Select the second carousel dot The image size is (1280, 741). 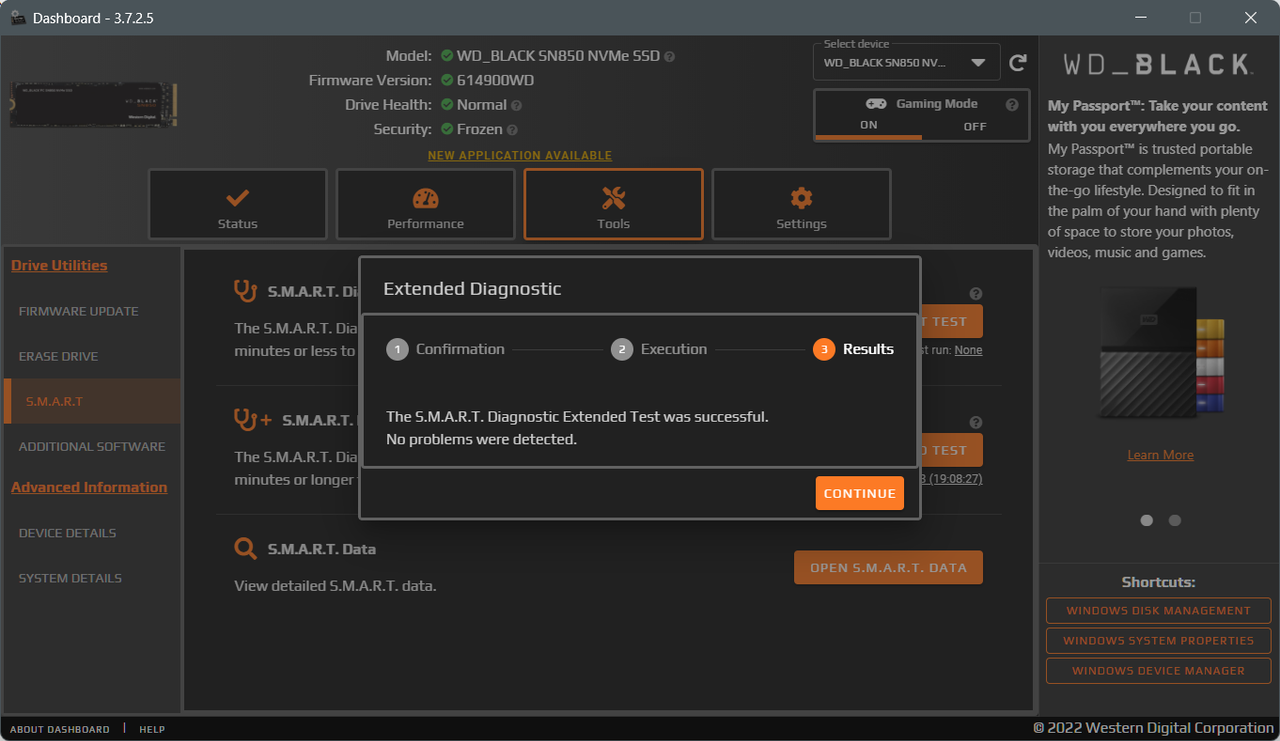[x=1174, y=520]
